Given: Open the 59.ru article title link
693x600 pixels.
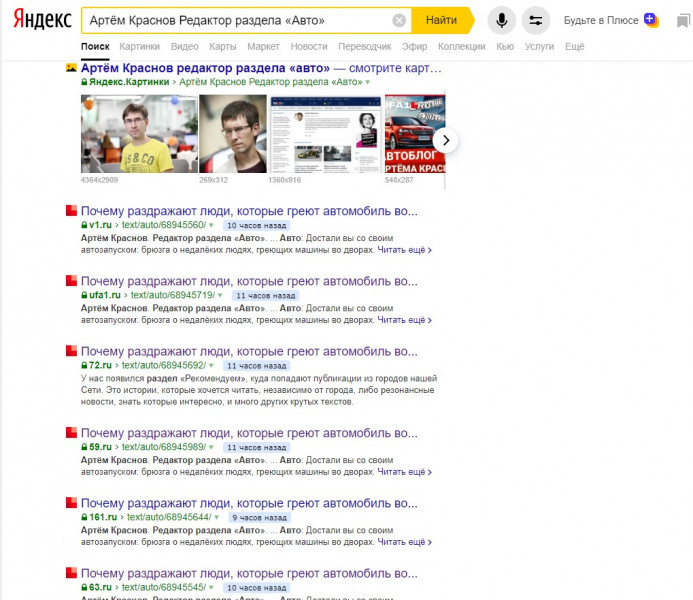Looking at the screenshot, I should pyautogui.click(x=249, y=433).
